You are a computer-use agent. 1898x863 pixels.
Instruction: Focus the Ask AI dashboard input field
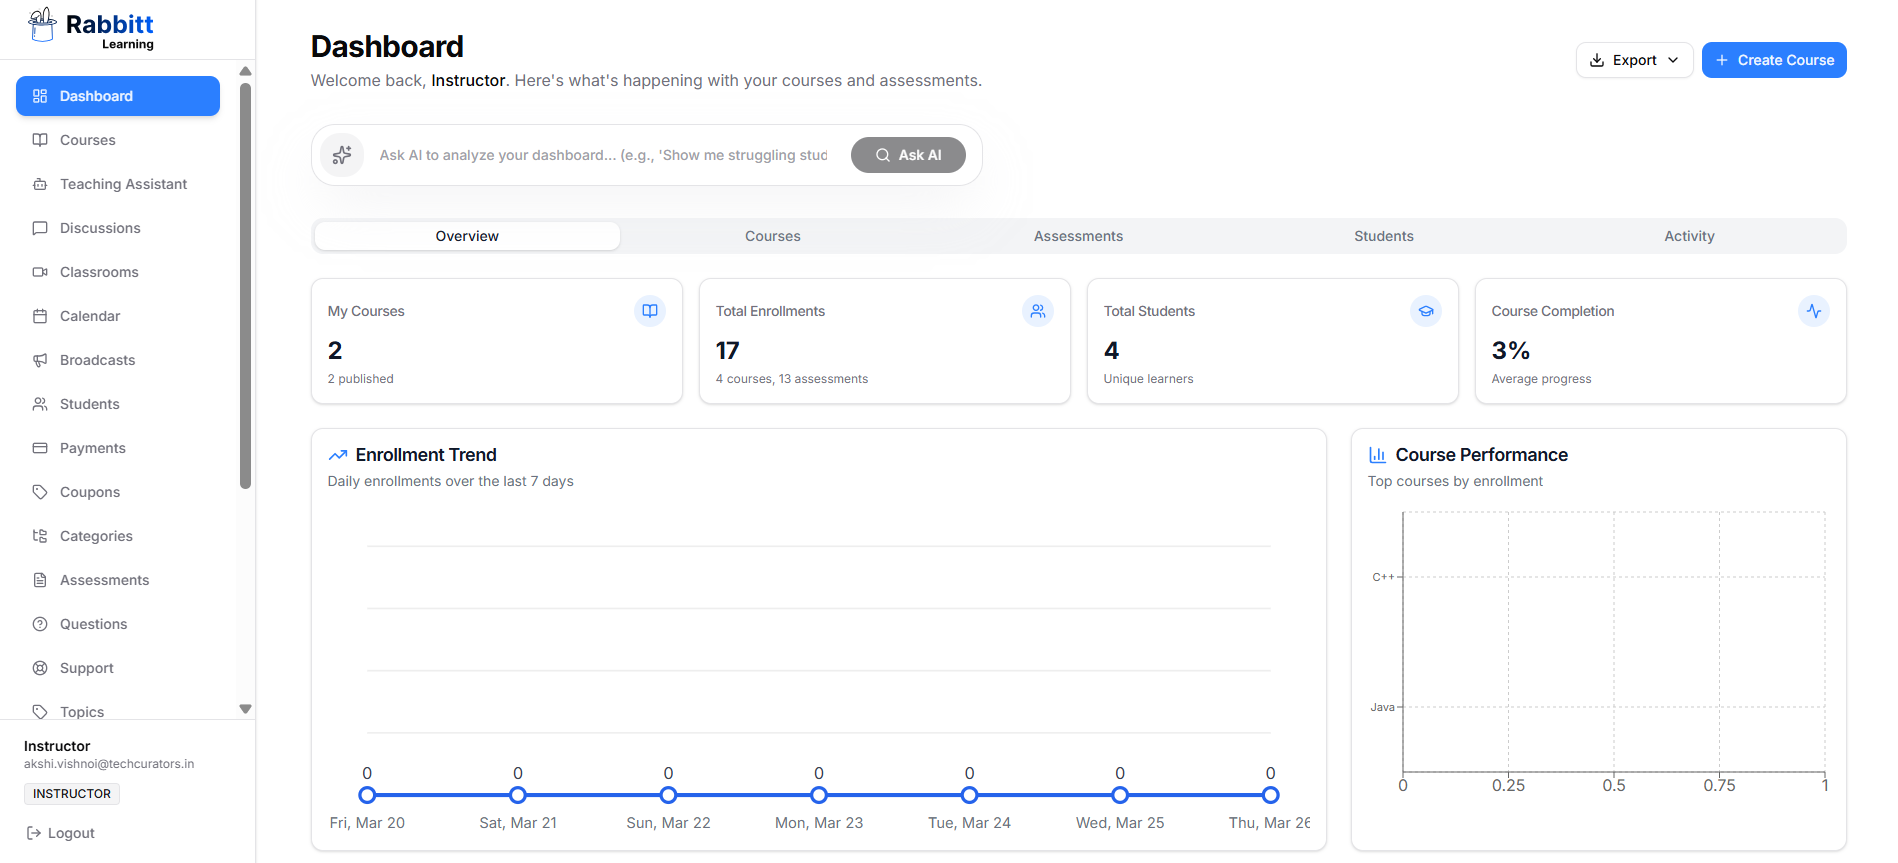[x=603, y=155]
